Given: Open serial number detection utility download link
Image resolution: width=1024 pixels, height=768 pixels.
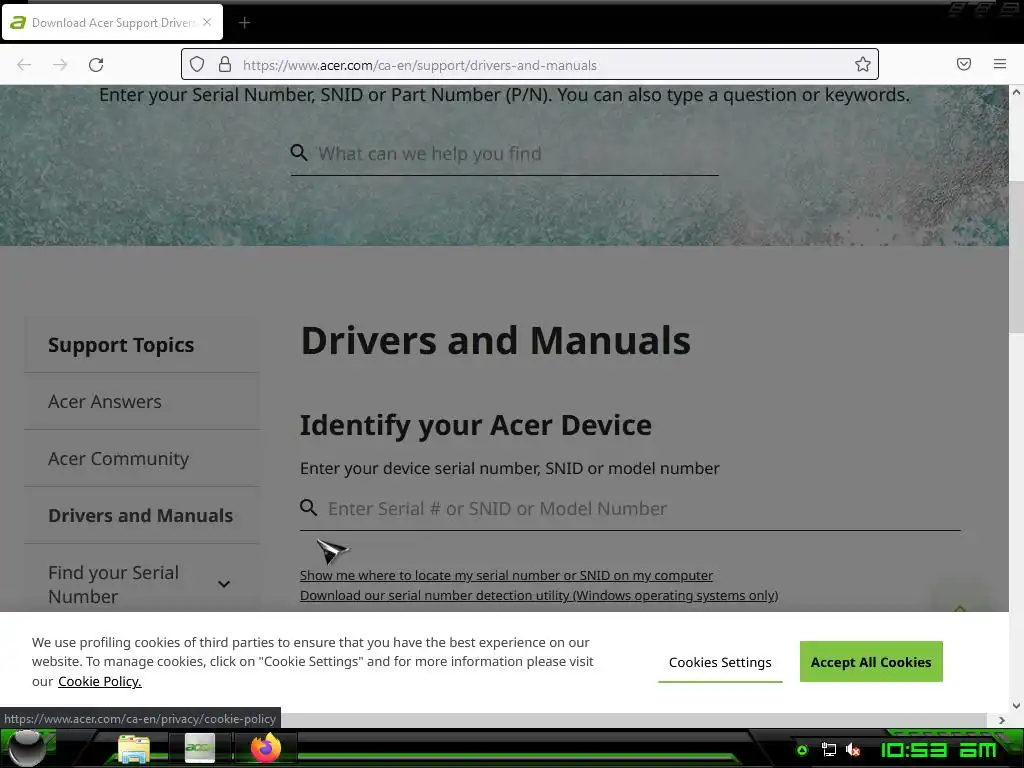Looking at the screenshot, I should [539, 596].
